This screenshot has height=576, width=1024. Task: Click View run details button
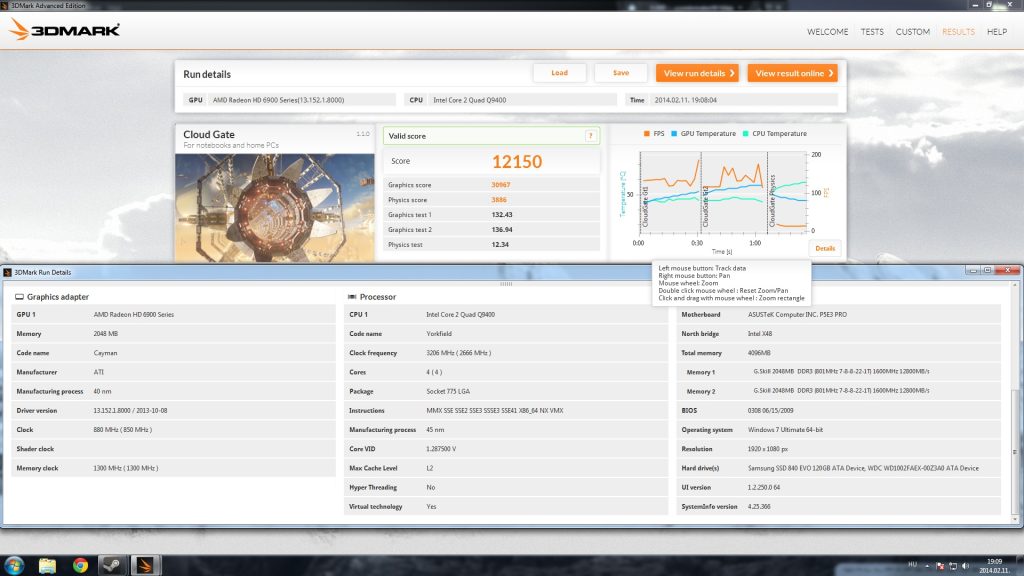(697, 73)
